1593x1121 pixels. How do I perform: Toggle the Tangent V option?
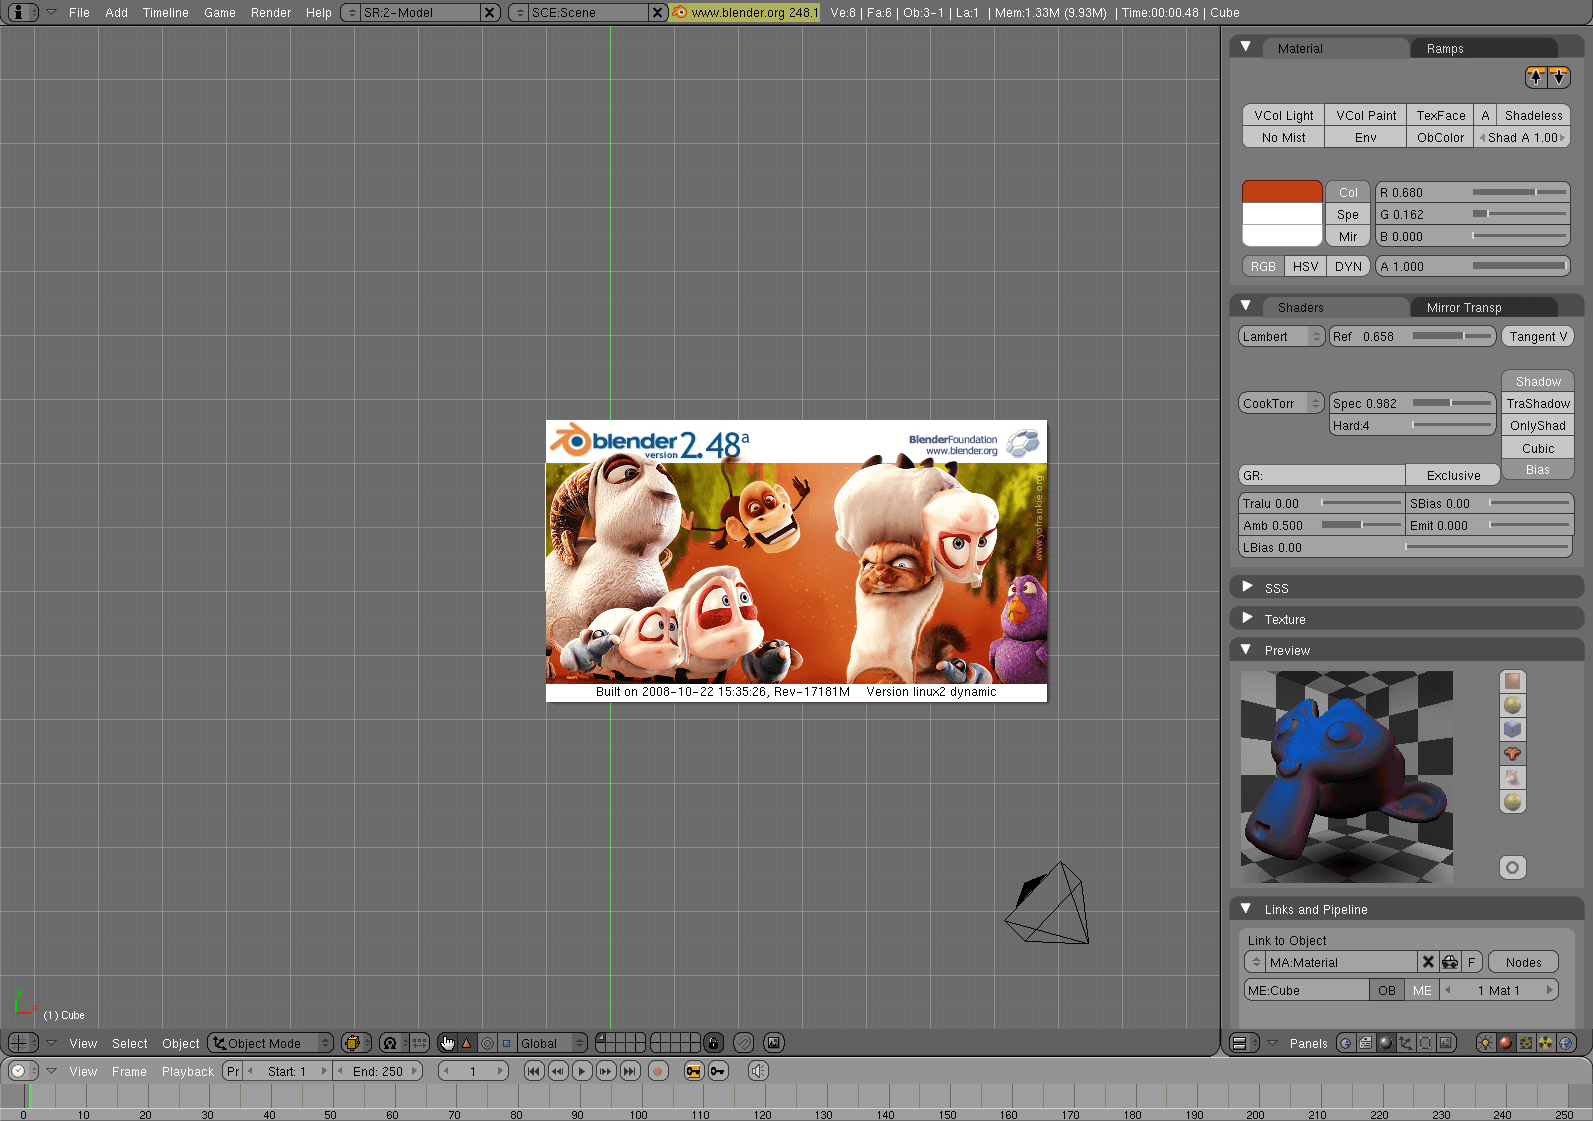[x=1538, y=336]
